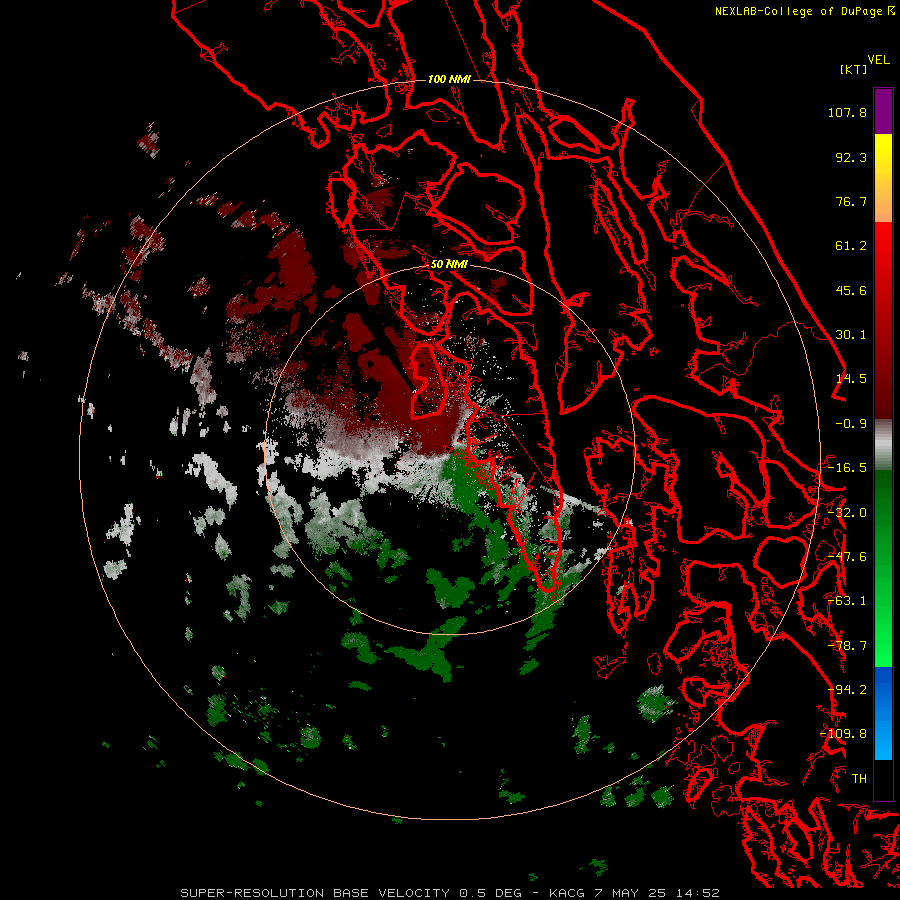Click the purple segment of the velocity colorbar
This screenshot has height=900, width=900.
[x=883, y=111]
